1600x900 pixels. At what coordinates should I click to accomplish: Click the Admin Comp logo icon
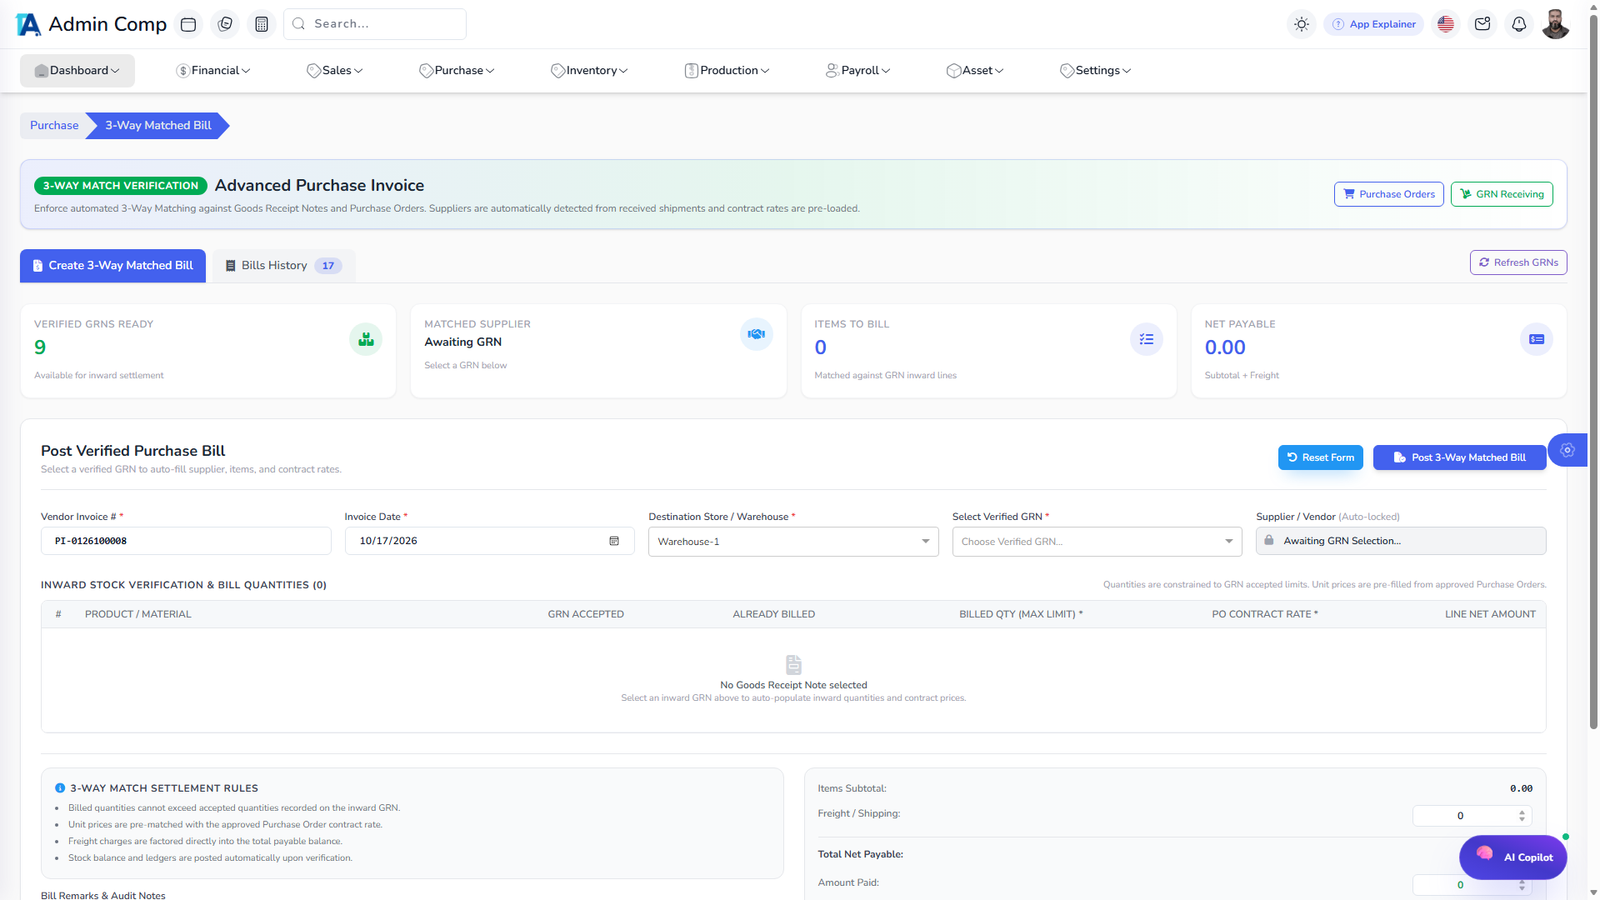pyautogui.click(x=28, y=24)
